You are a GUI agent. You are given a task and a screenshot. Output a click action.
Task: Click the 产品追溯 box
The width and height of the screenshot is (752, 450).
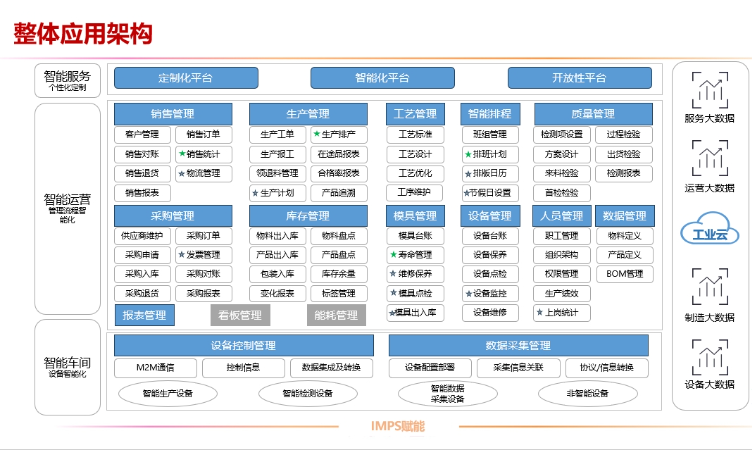pos(339,193)
